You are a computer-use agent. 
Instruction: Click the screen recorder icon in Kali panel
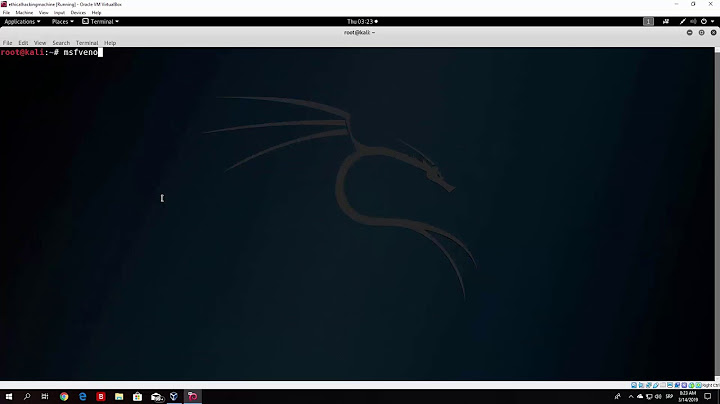[x=666, y=22]
